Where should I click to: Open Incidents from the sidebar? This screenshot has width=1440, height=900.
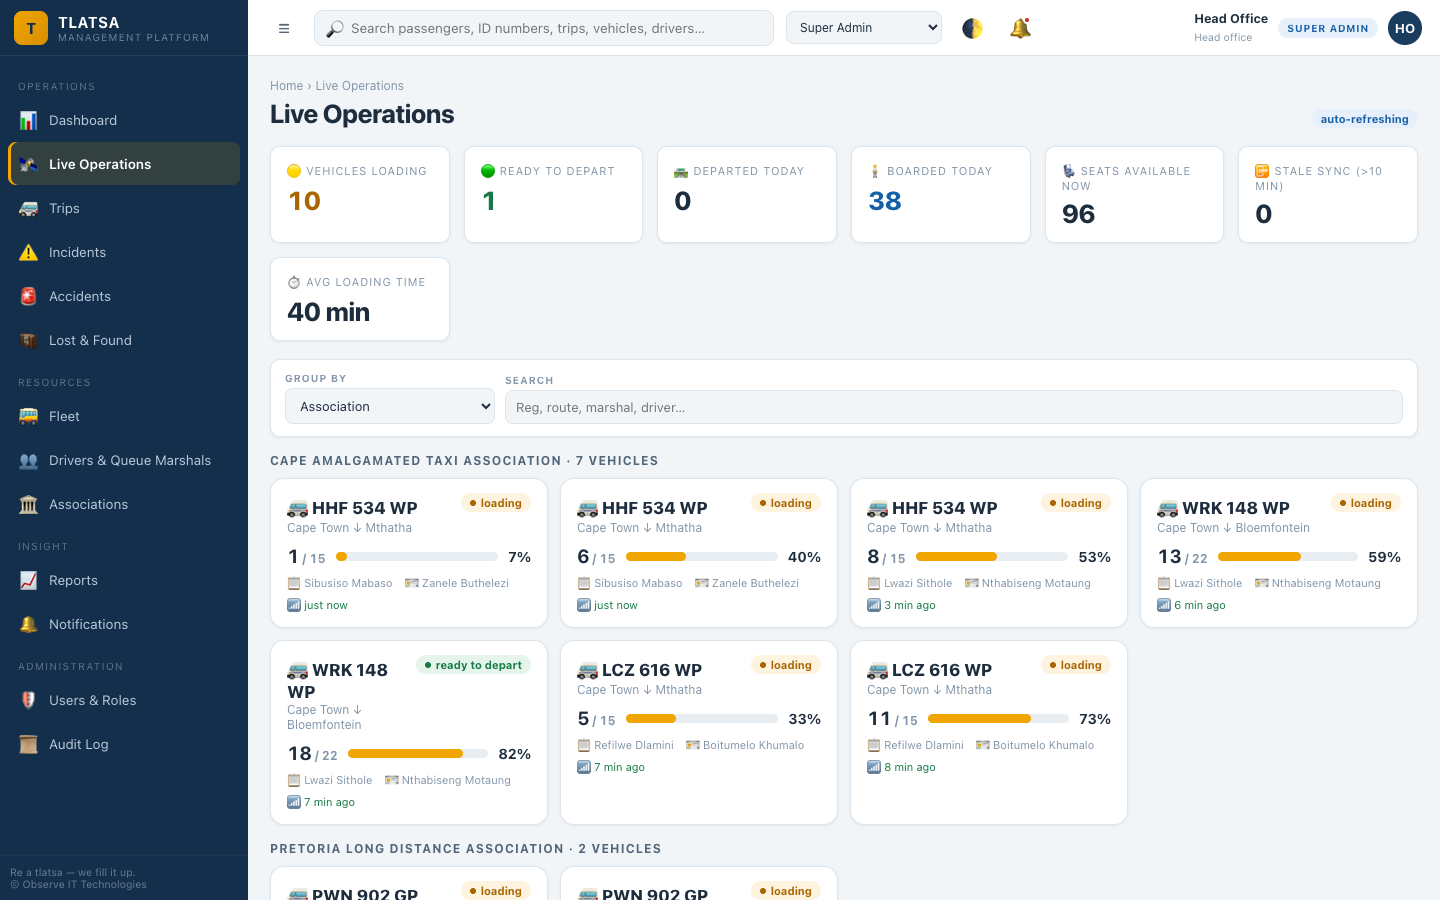124,252
